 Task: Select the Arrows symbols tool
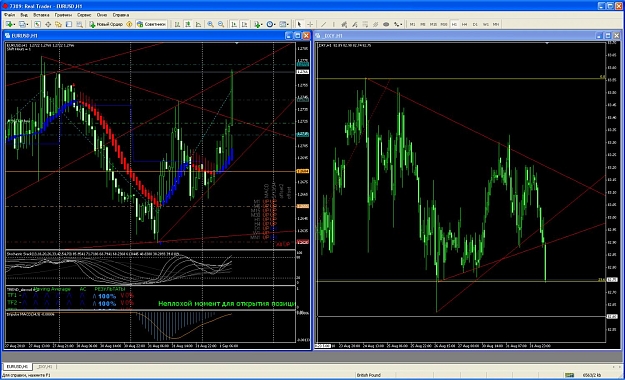click(x=396, y=24)
